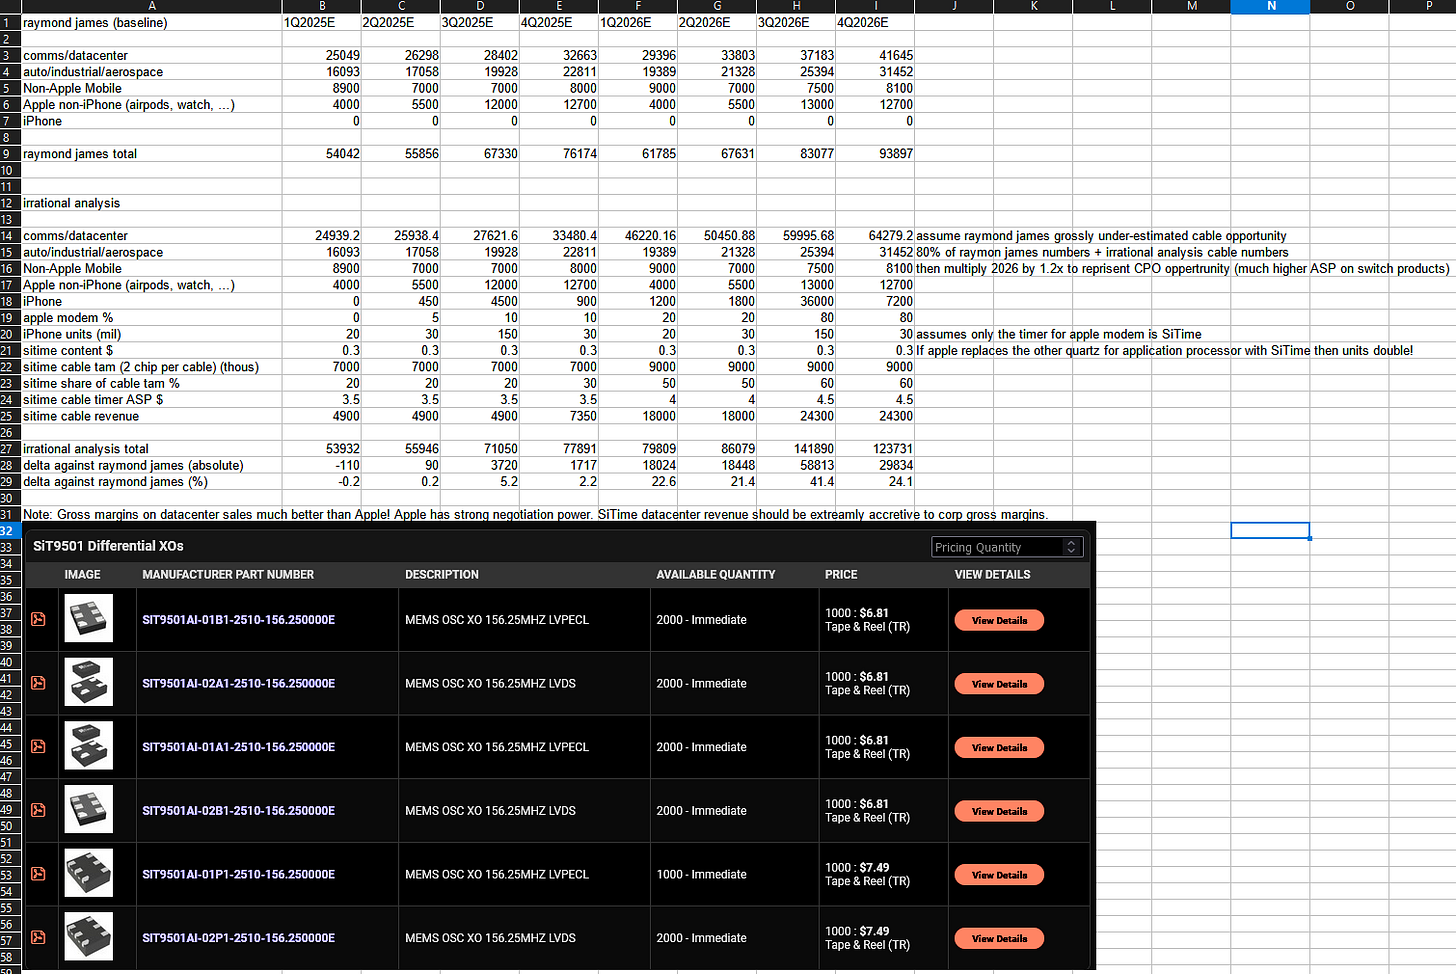Click the gross margins Note in row 31
The width and height of the screenshot is (1456, 974).
coord(535,515)
